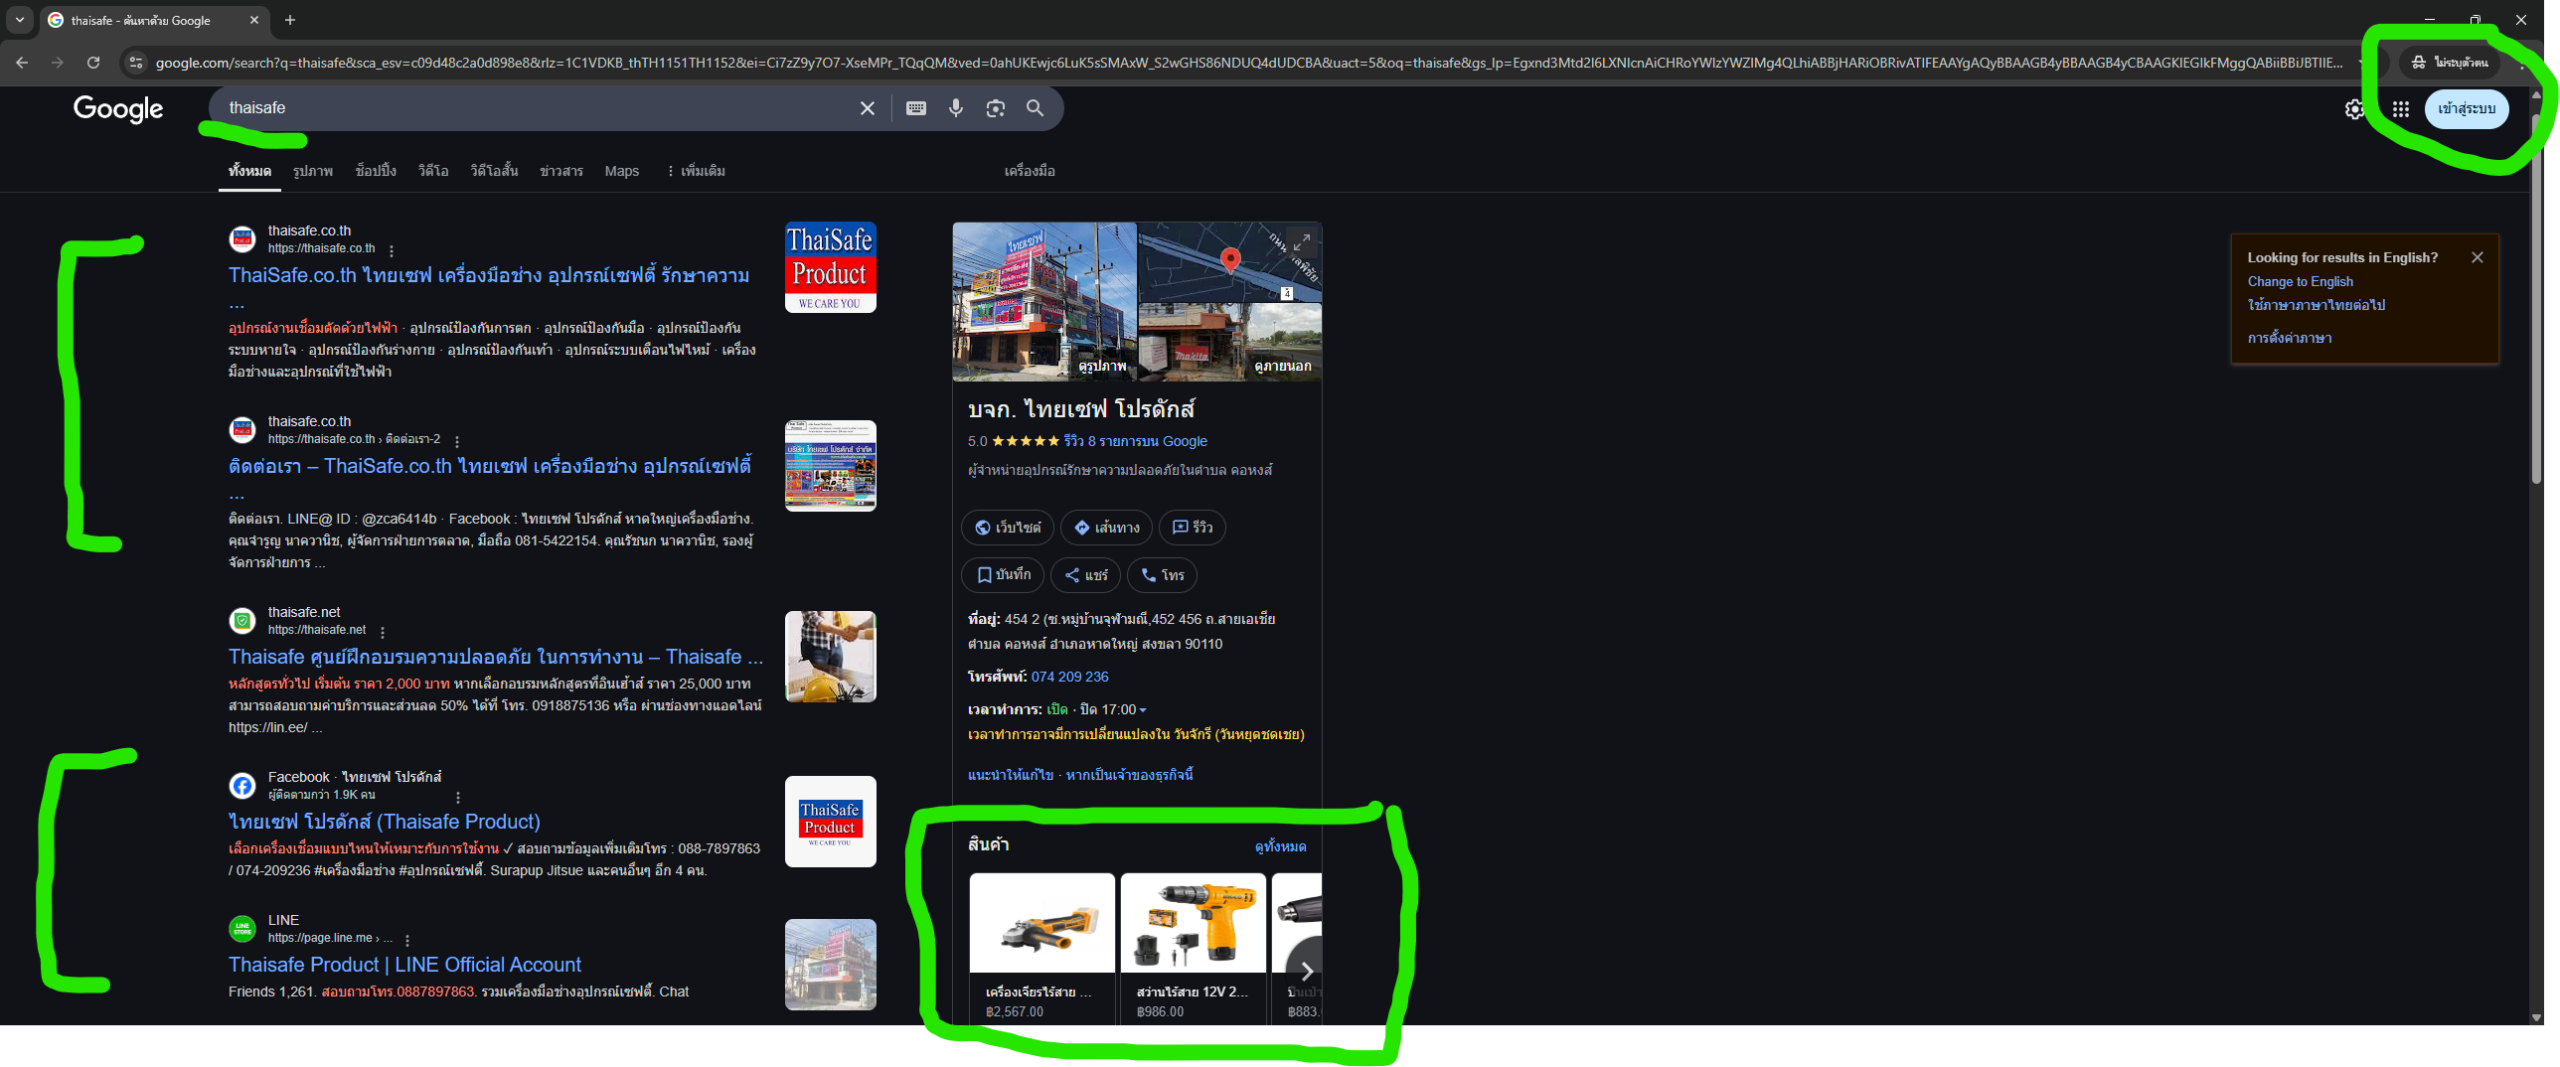This screenshot has height=1067, width=2560.
Task: Open the cordless drill product thumbnail
Action: [1193, 922]
